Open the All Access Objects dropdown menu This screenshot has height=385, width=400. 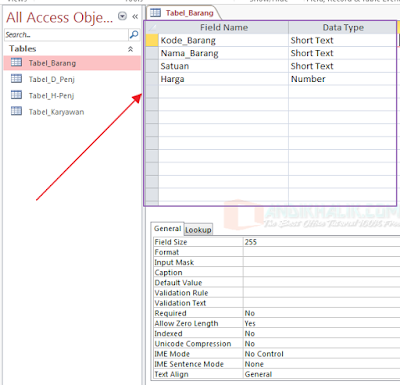pos(123,16)
